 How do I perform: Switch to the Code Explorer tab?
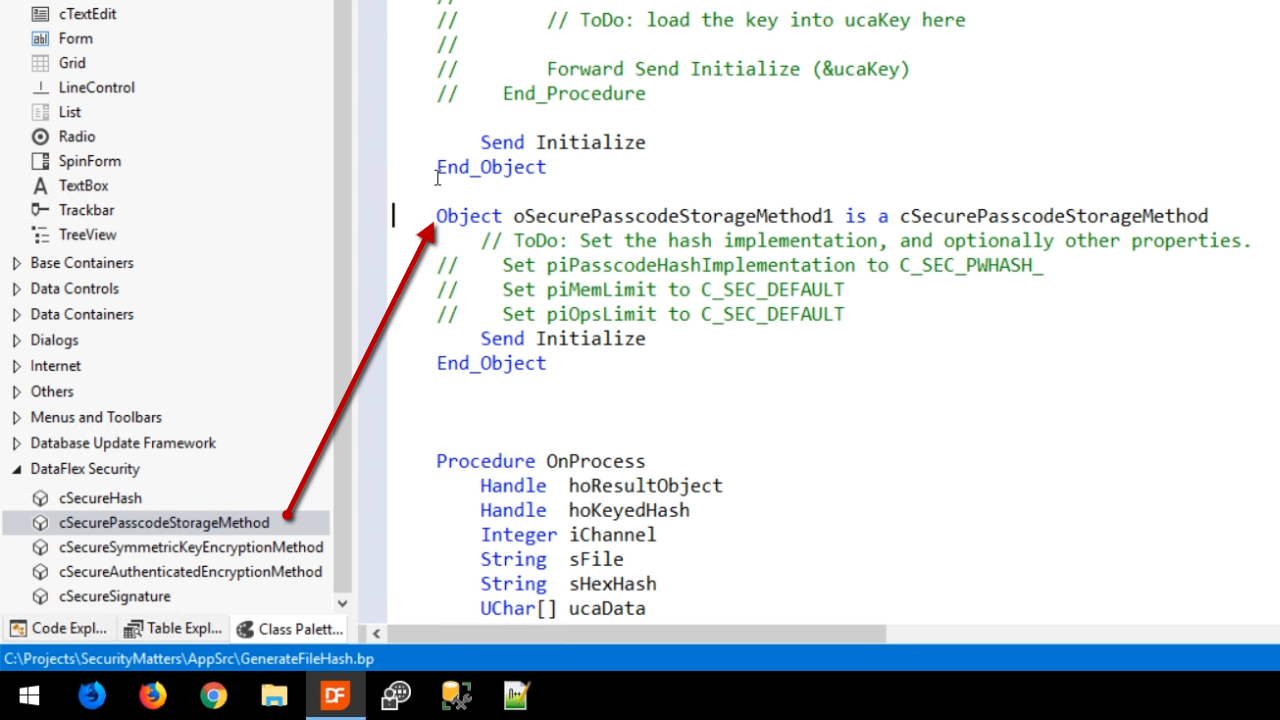pos(59,628)
